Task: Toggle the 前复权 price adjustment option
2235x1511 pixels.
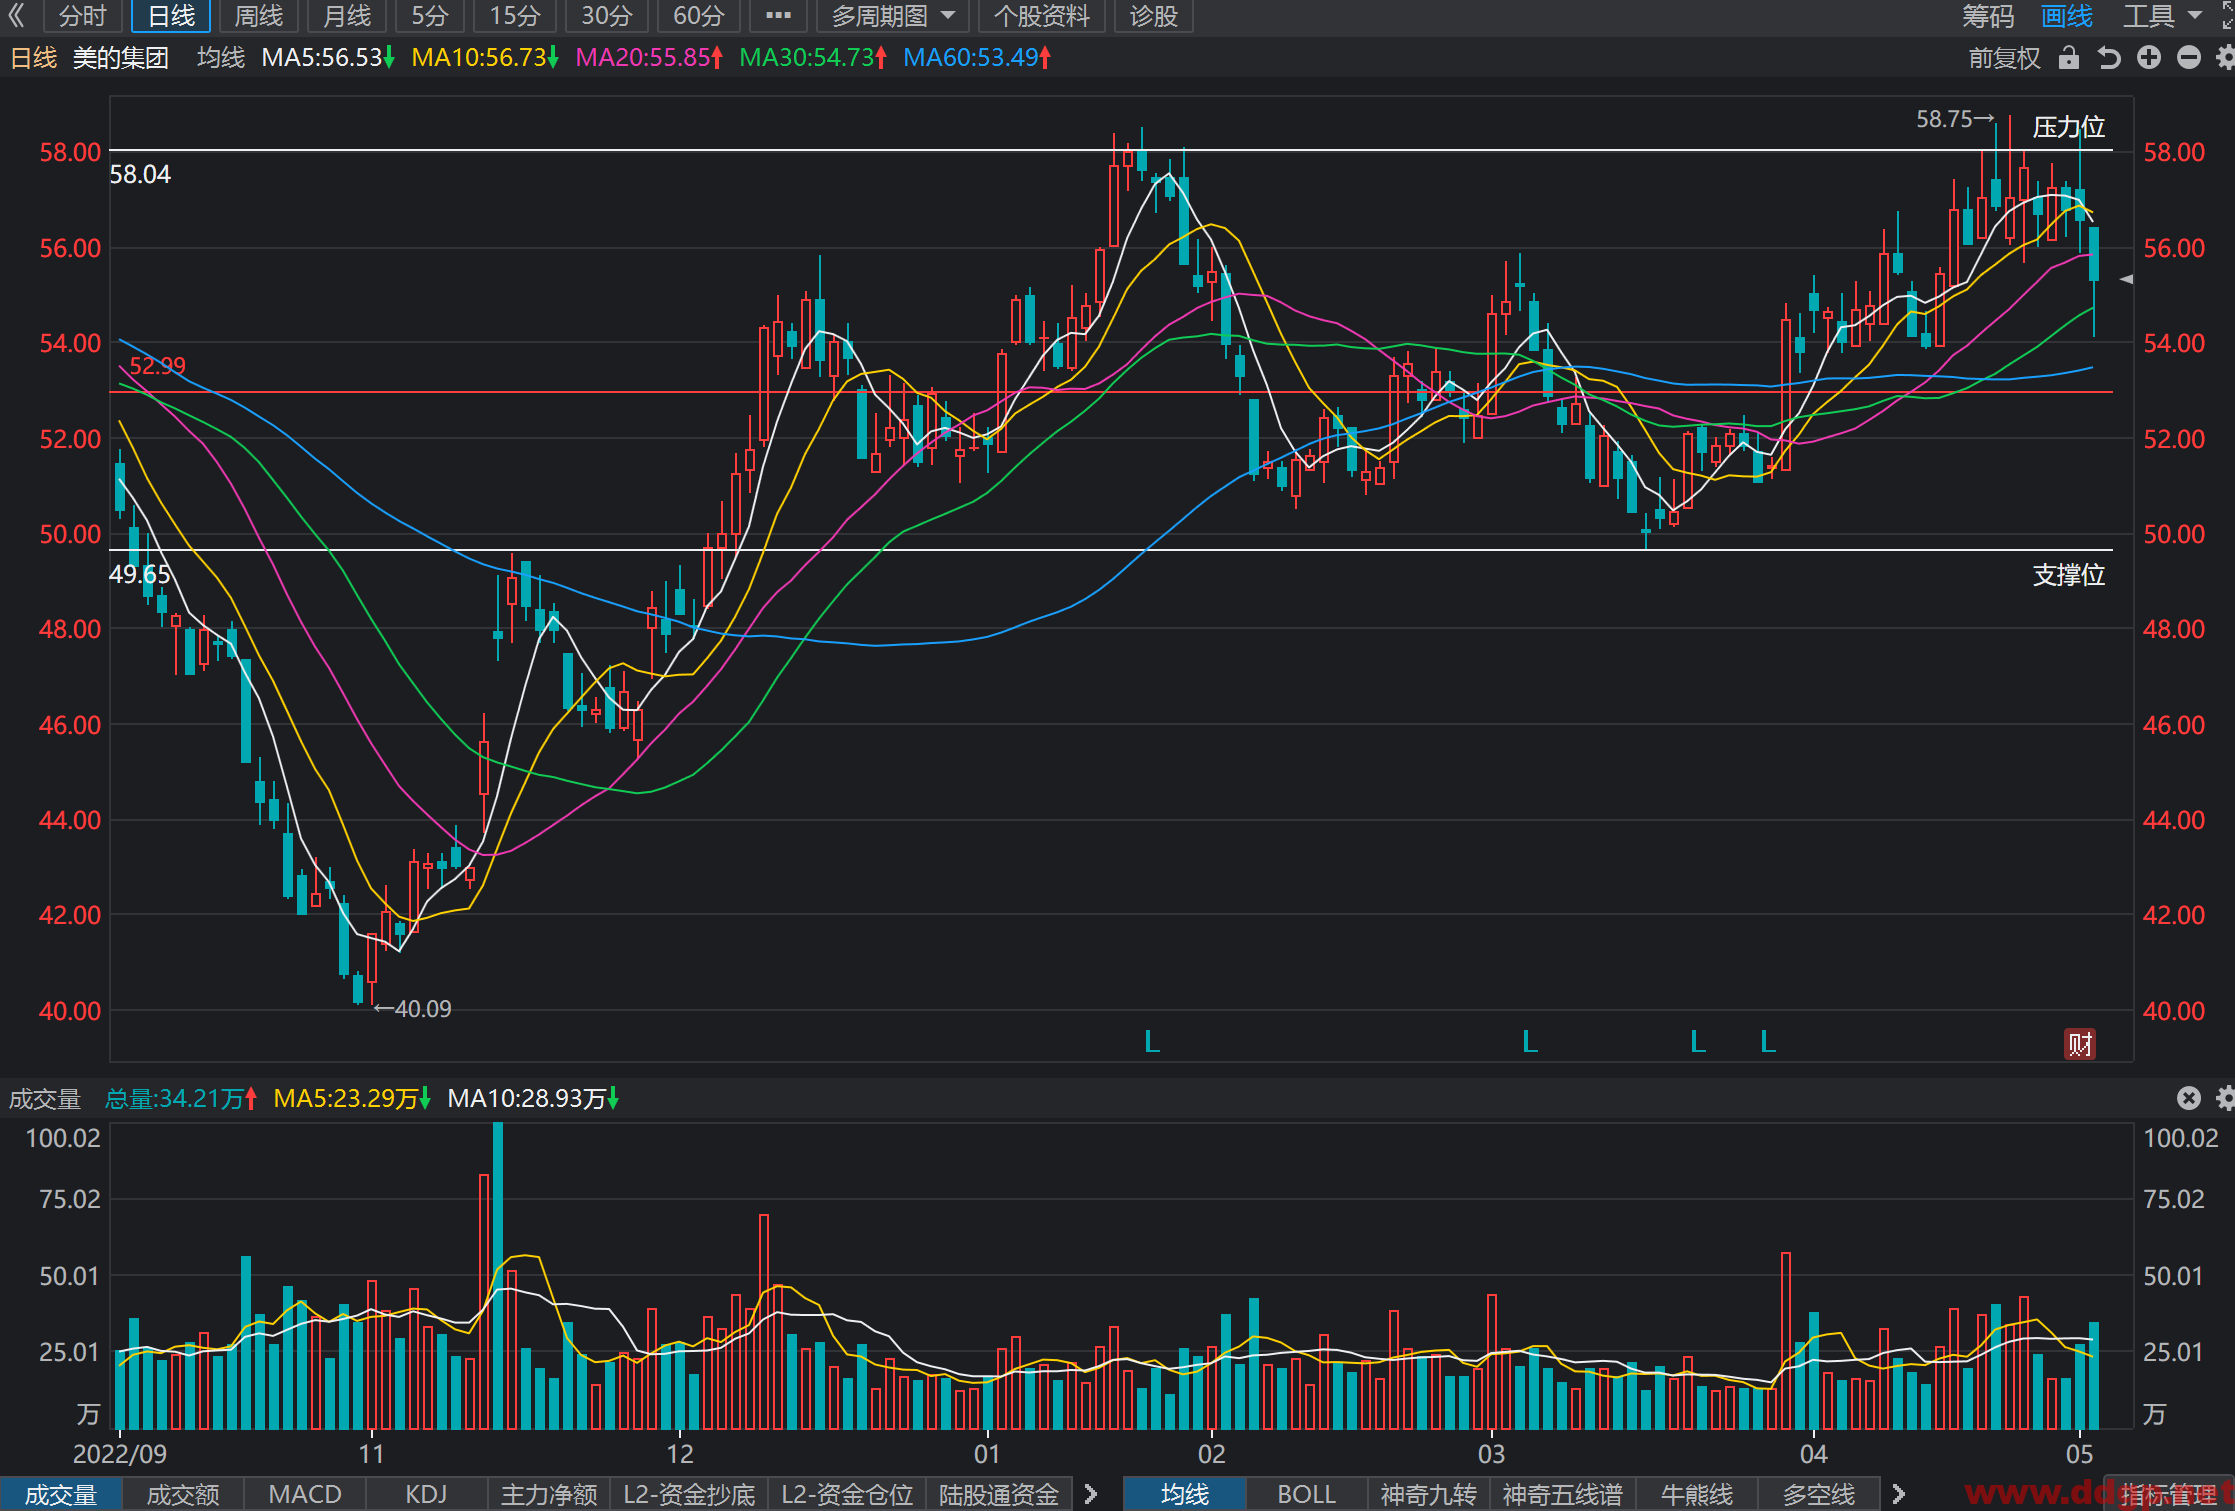Action: (x=2004, y=58)
